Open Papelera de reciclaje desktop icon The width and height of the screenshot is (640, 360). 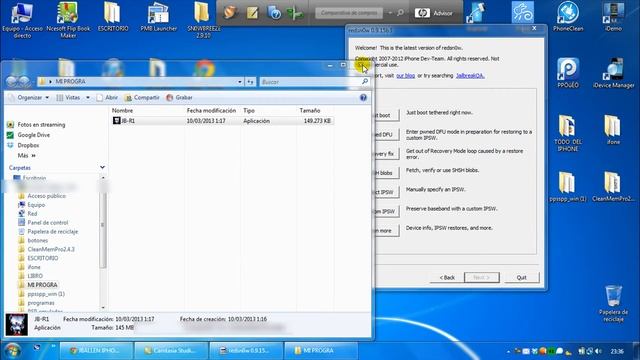point(613,304)
